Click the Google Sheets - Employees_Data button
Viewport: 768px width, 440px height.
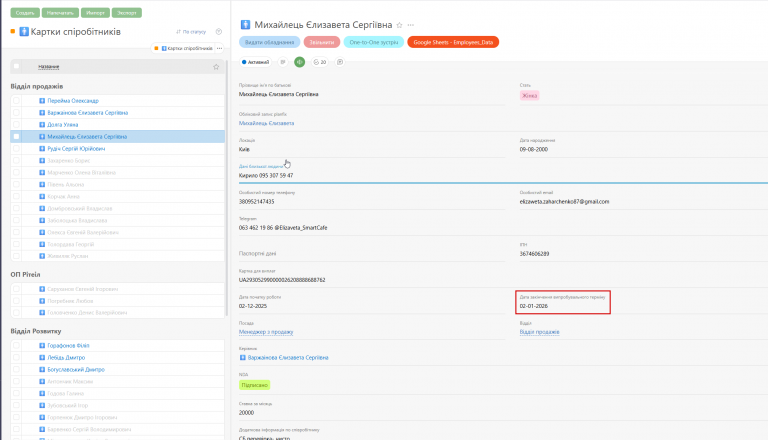click(453, 42)
